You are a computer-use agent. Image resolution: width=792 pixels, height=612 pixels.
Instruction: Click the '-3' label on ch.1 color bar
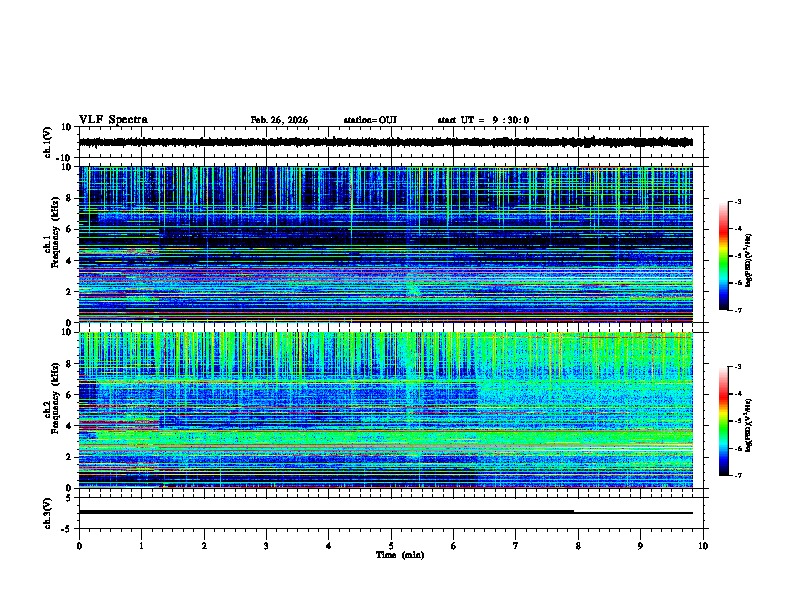(x=737, y=202)
